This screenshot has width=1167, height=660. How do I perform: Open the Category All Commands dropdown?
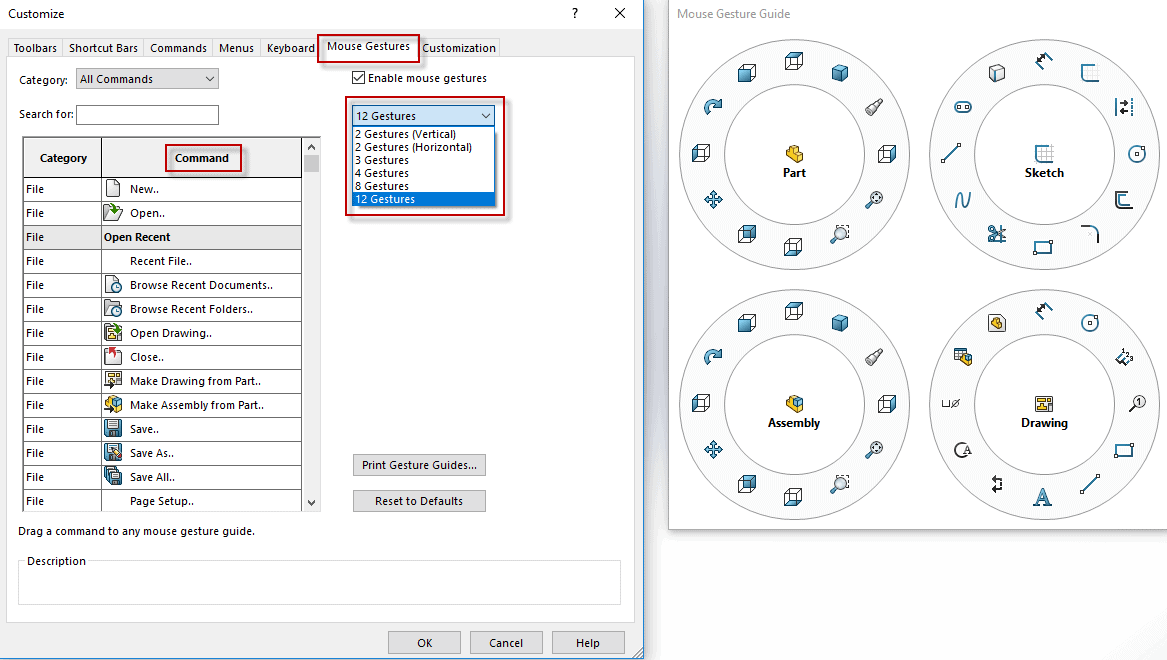(x=147, y=79)
